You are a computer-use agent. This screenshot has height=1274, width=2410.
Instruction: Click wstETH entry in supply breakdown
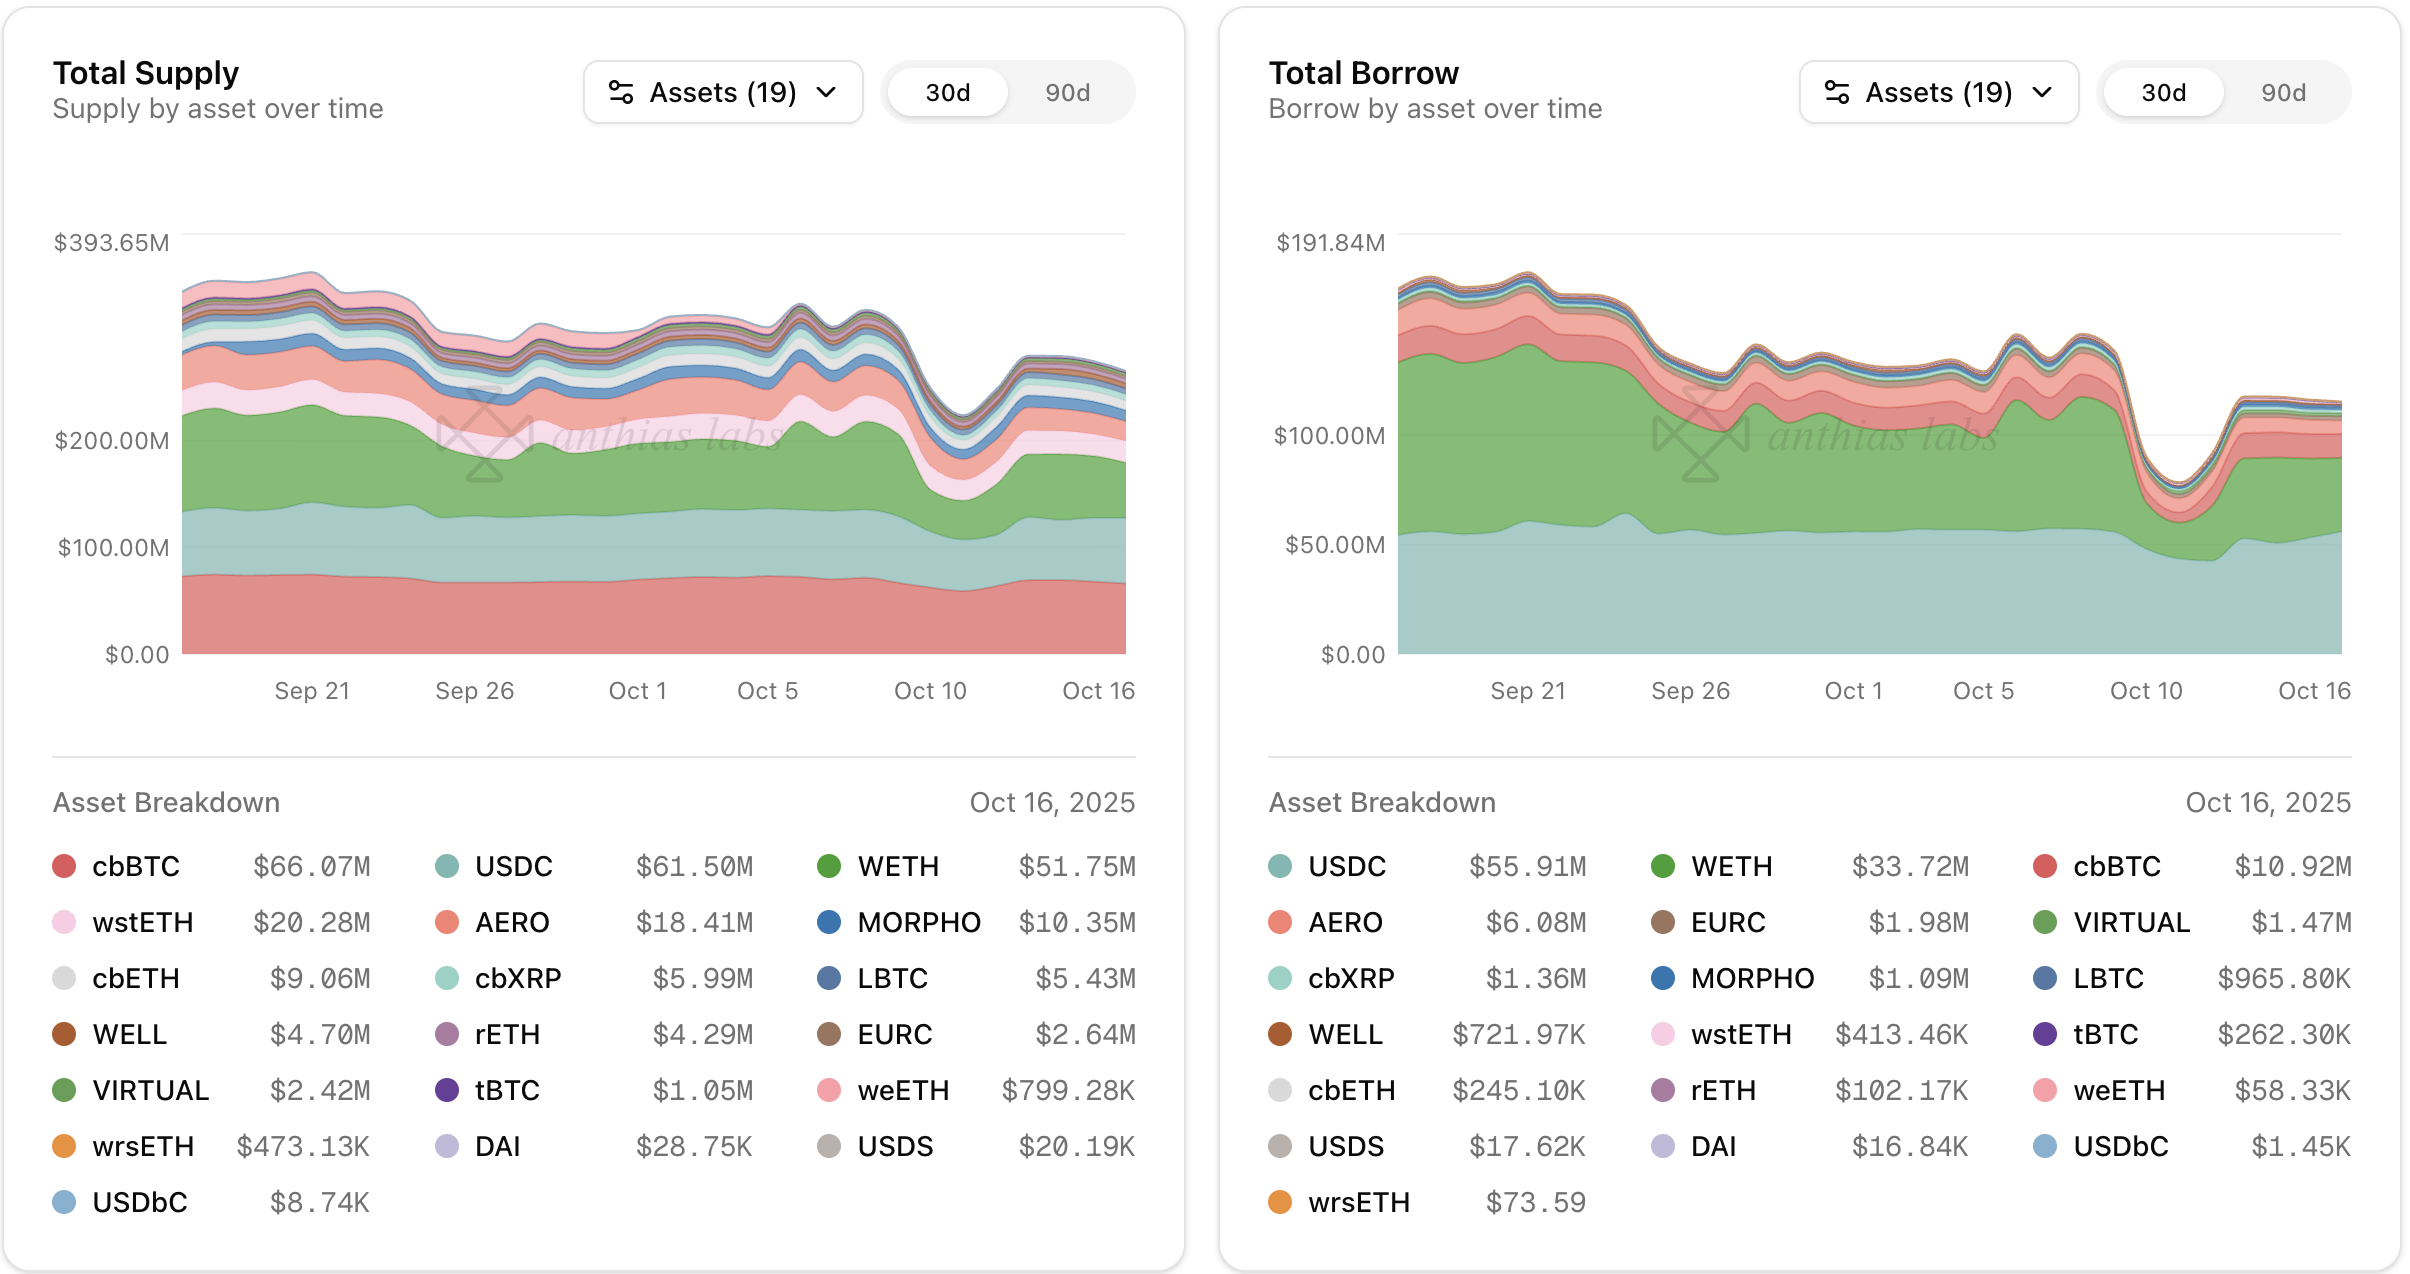tap(142, 922)
